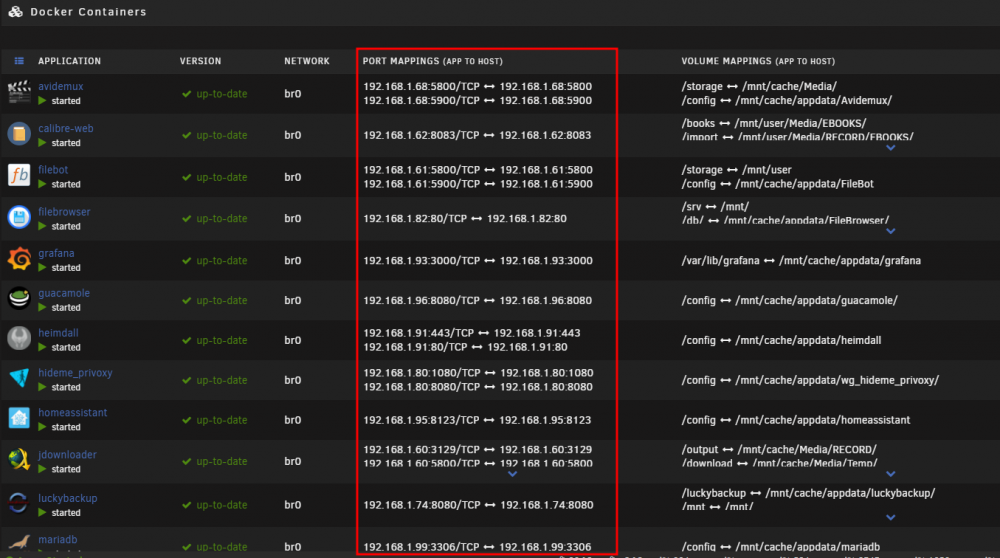Open the filebrowser container link

[64, 212]
